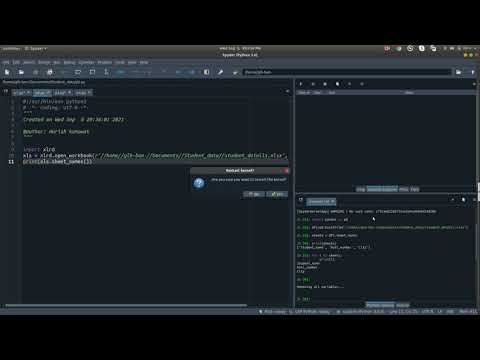Open the Source menu

coord(44,62)
